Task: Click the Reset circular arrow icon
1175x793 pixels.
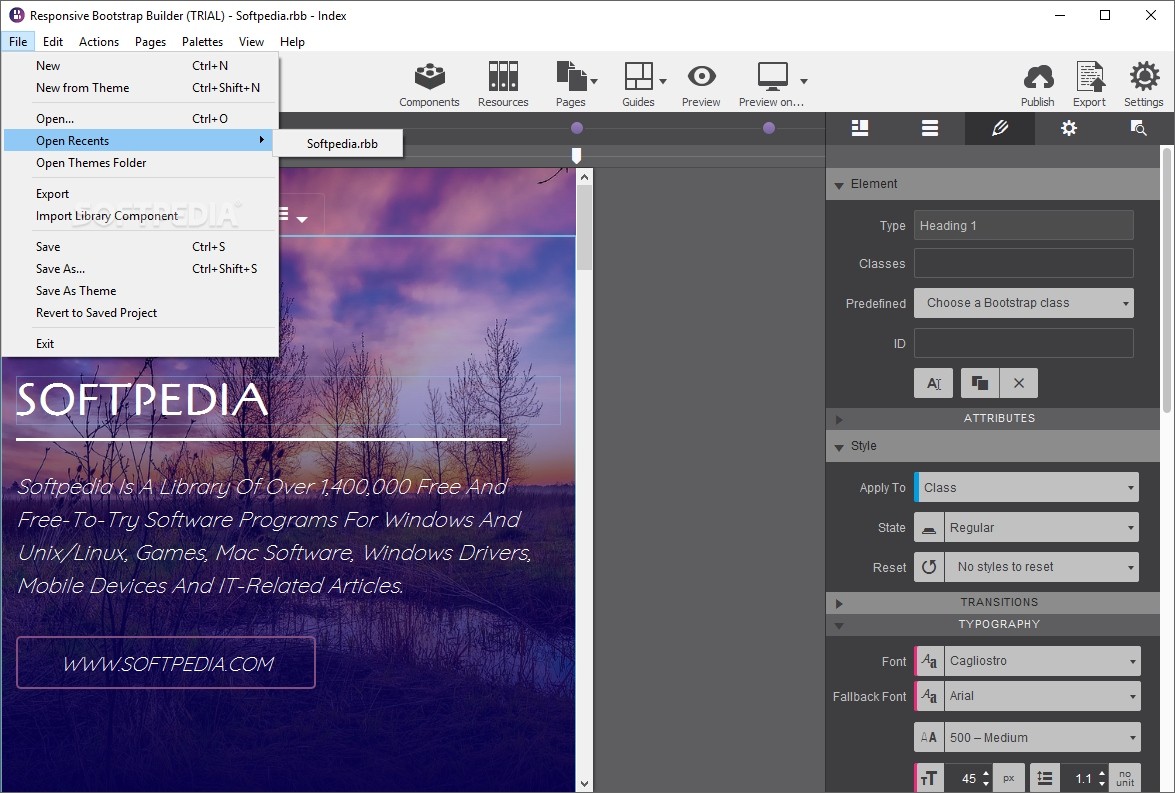Action: click(x=928, y=567)
